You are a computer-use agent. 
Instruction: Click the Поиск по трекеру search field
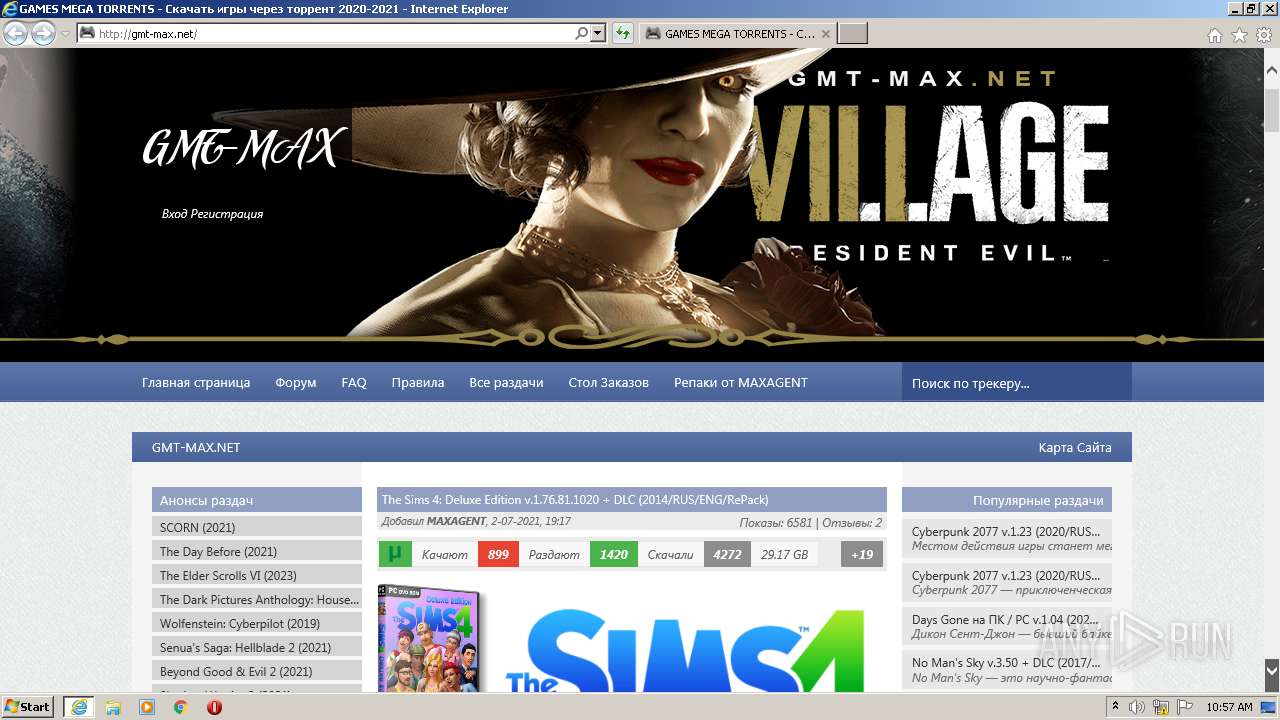point(1017,382)
